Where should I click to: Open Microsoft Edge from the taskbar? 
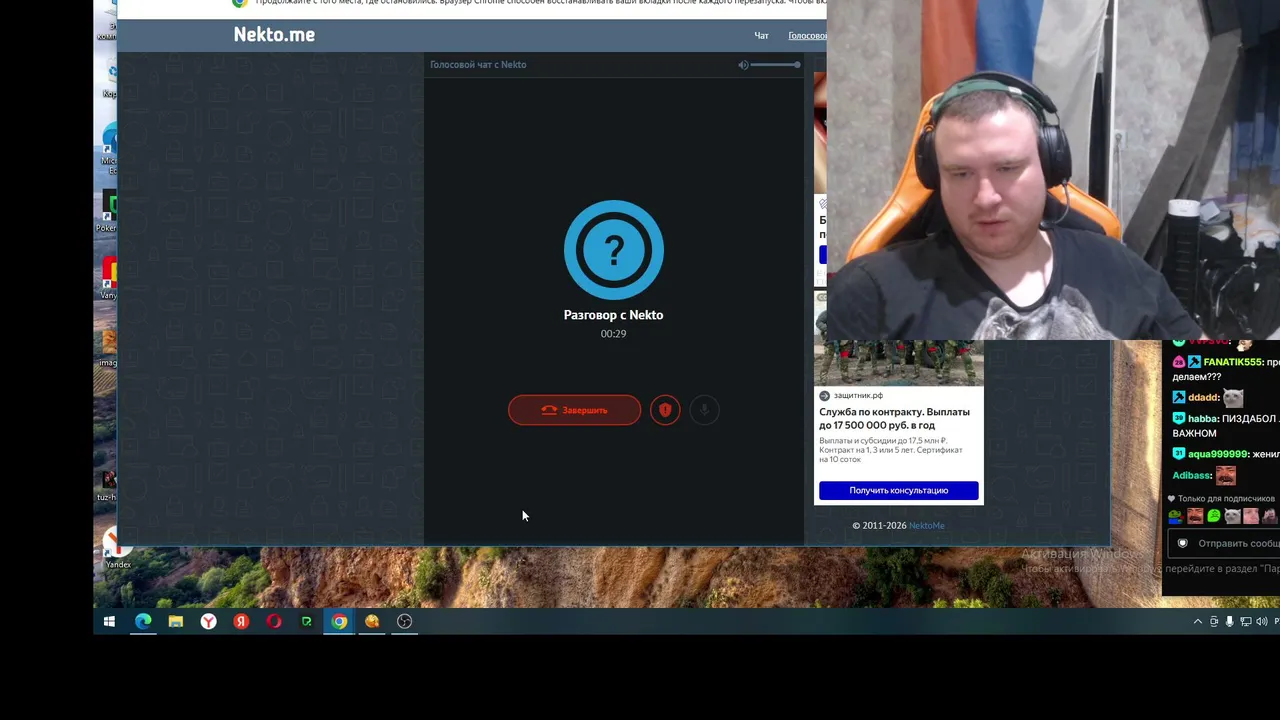(143, 622)
